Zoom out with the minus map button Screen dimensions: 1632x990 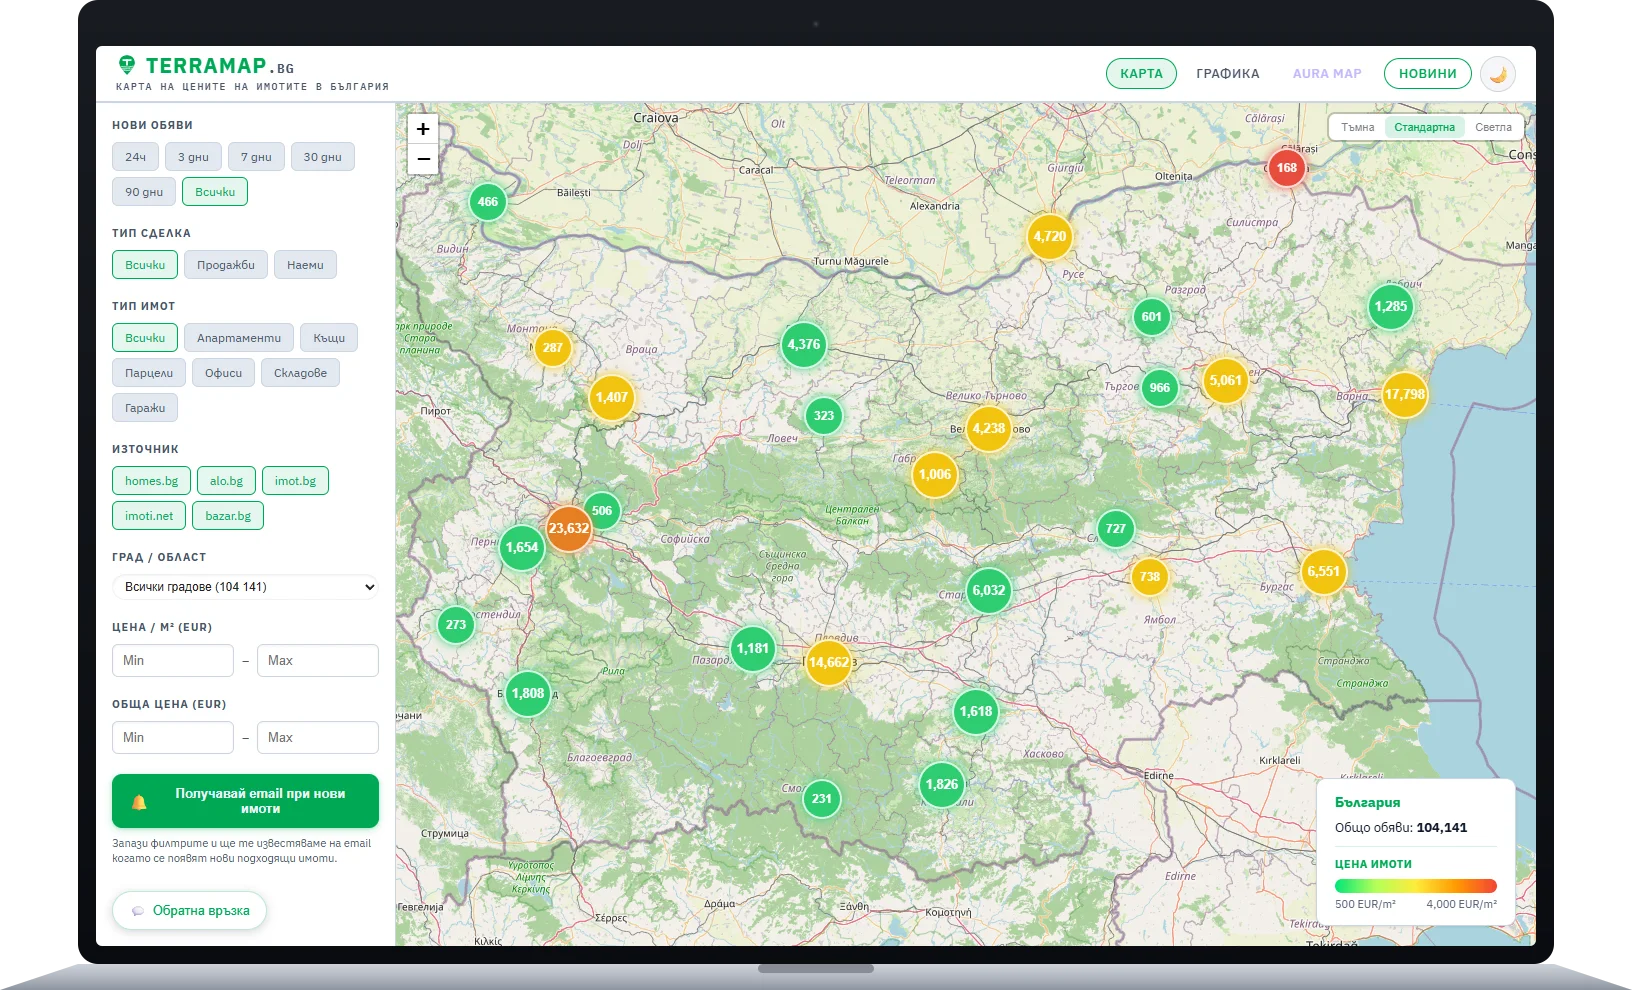(423, 159)
